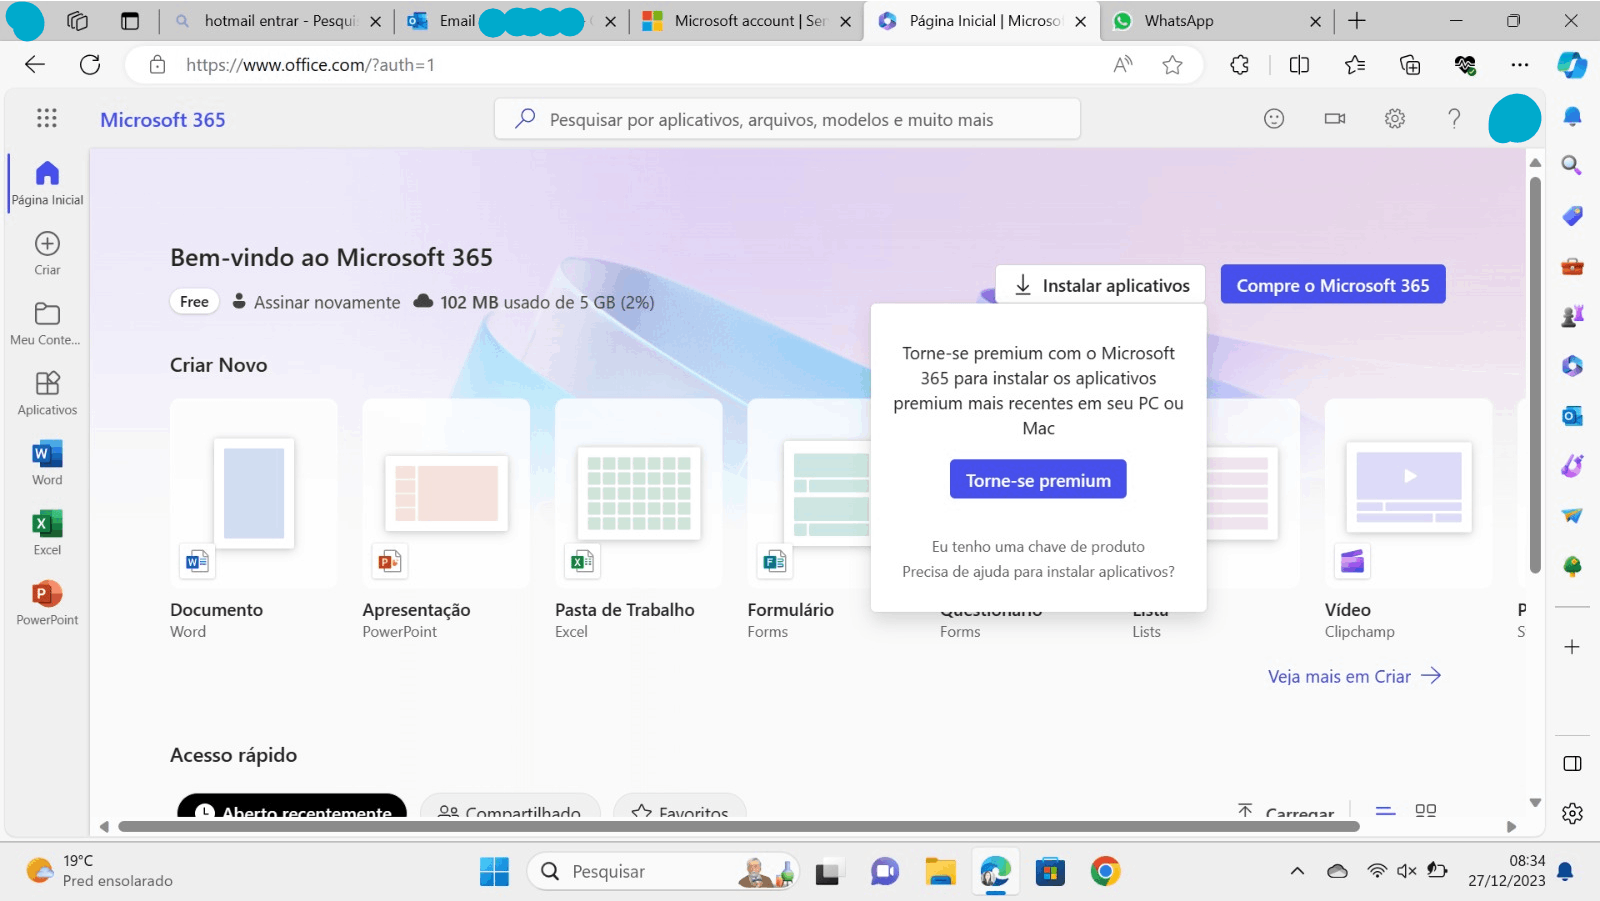Screen dimensions: 1600x901
Task: Click the Torne-se premium button
Action: (1038, 479)
